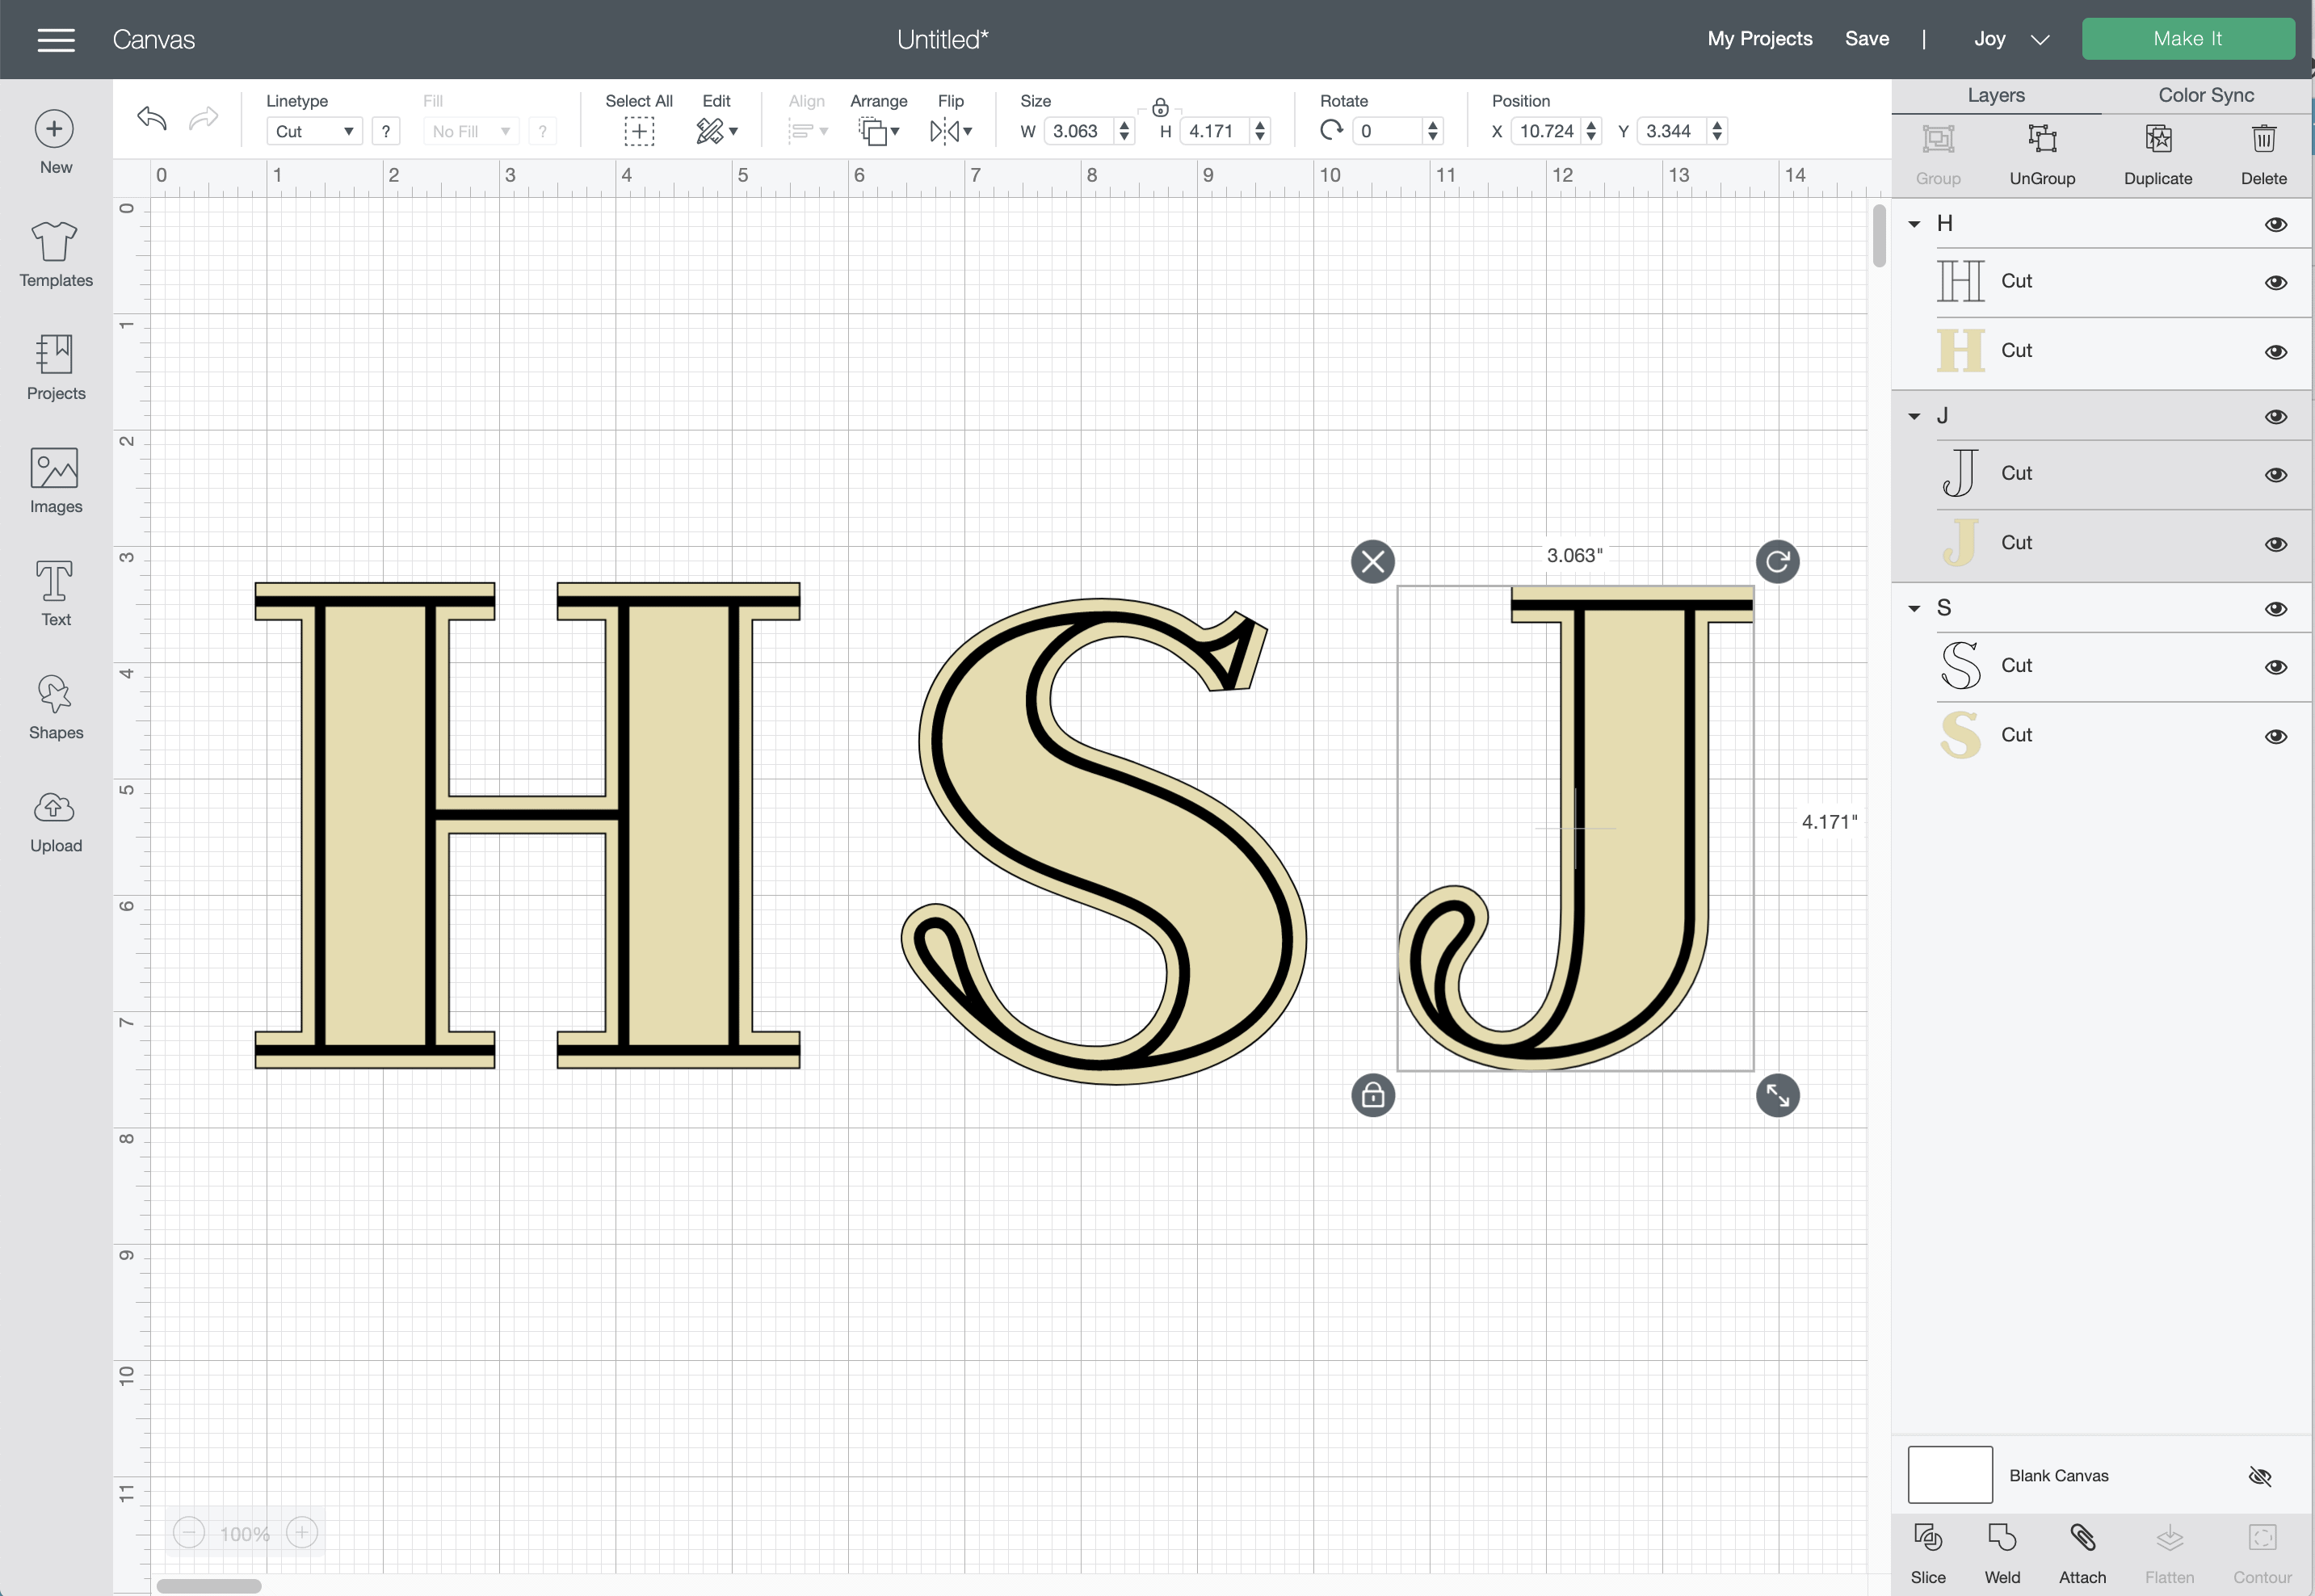This screenshot has height=1596, width=2315.
Task: Click the Blank Canvas color swatch
Action: click(1949, 1474)
